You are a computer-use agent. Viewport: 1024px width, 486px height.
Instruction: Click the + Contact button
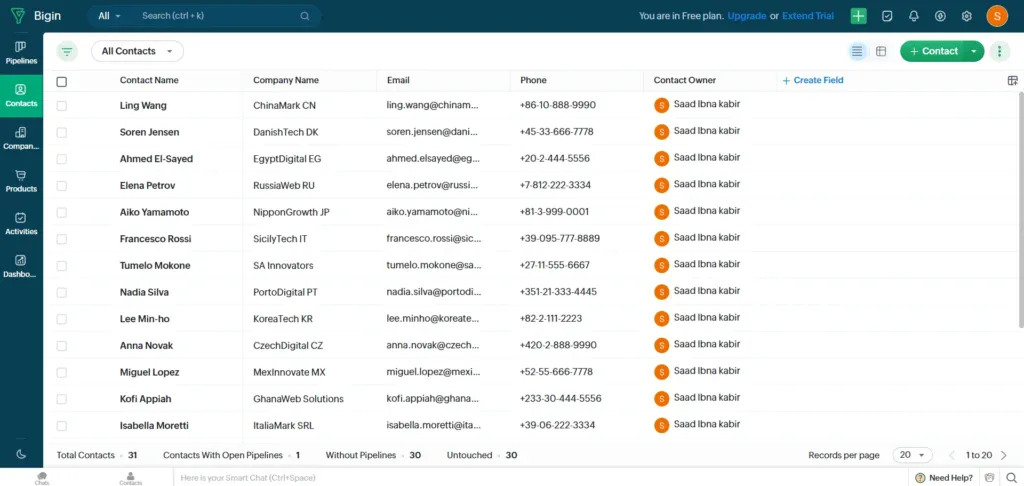pos(933,51)
